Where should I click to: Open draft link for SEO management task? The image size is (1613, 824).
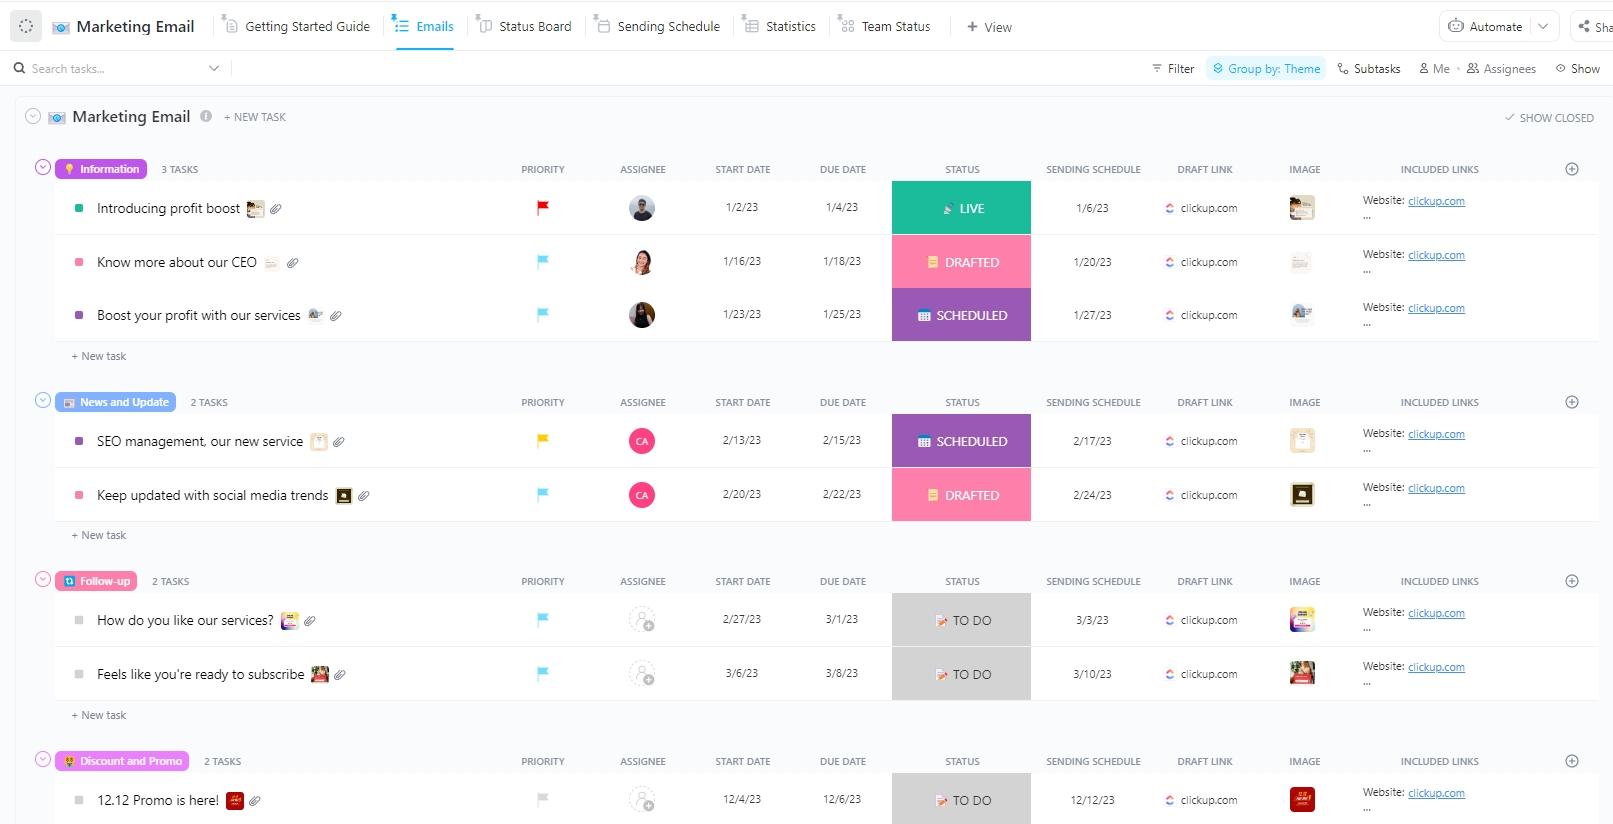[x=1201, y=441]
